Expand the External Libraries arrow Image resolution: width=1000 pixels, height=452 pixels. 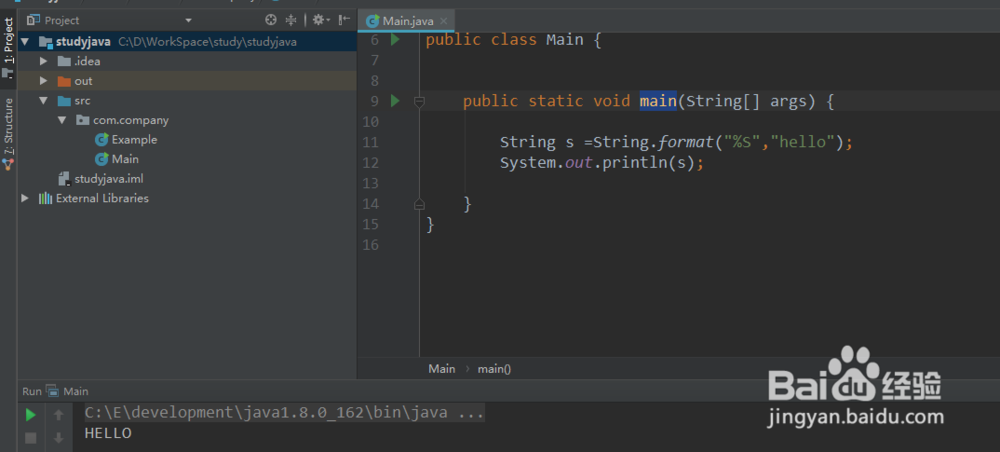click(25, 198)
